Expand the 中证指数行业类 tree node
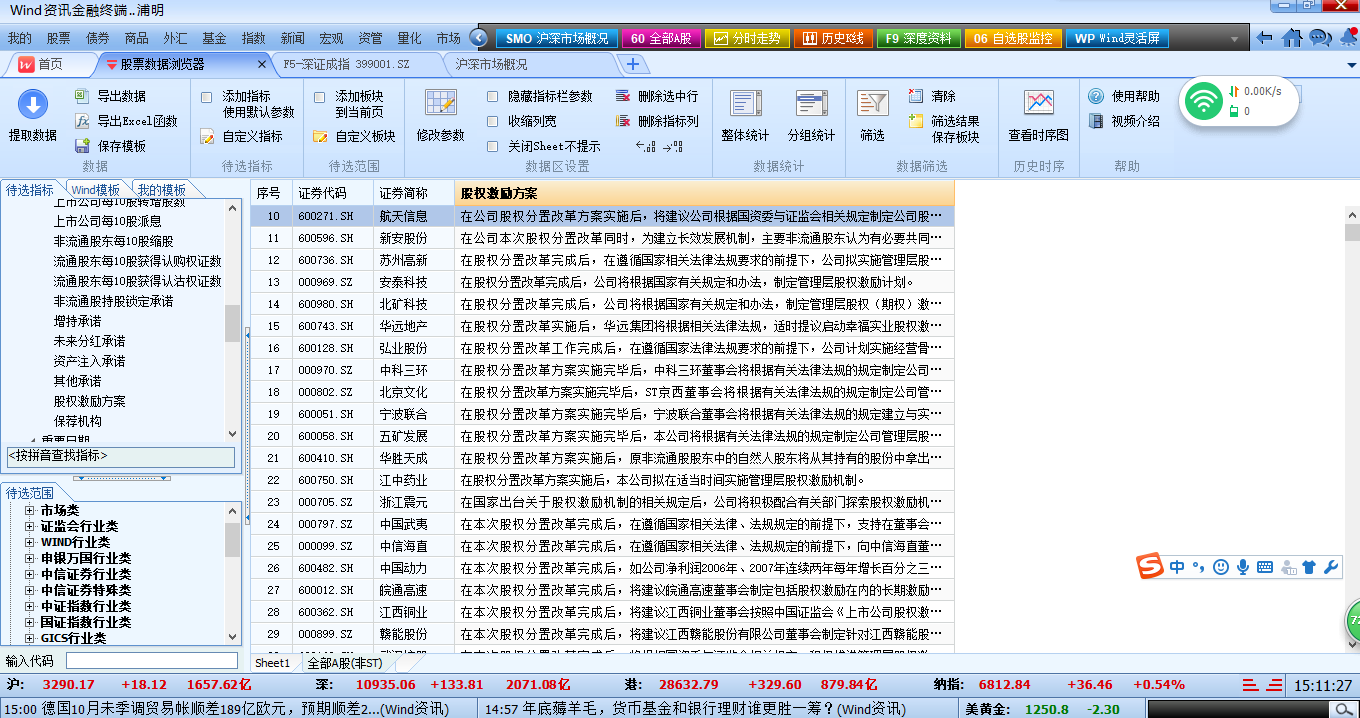This screenshot has width=1360, height=718. [30, 606]
